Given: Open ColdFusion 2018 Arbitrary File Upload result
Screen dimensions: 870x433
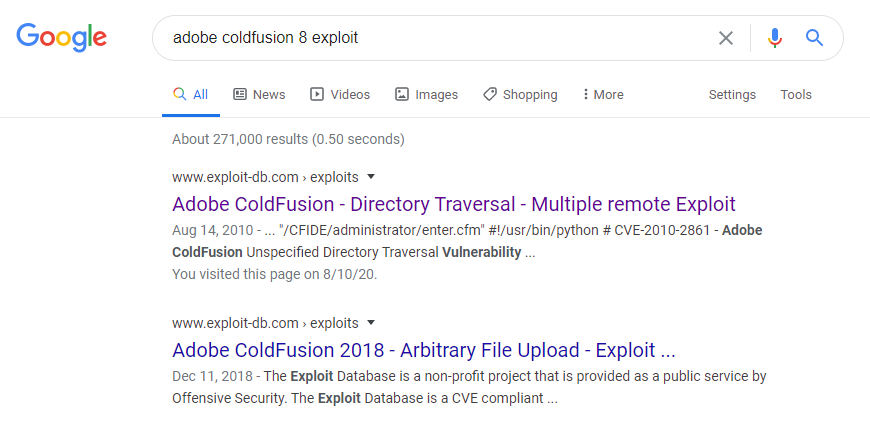Looking at the screenshot, I should pos(423,350).
